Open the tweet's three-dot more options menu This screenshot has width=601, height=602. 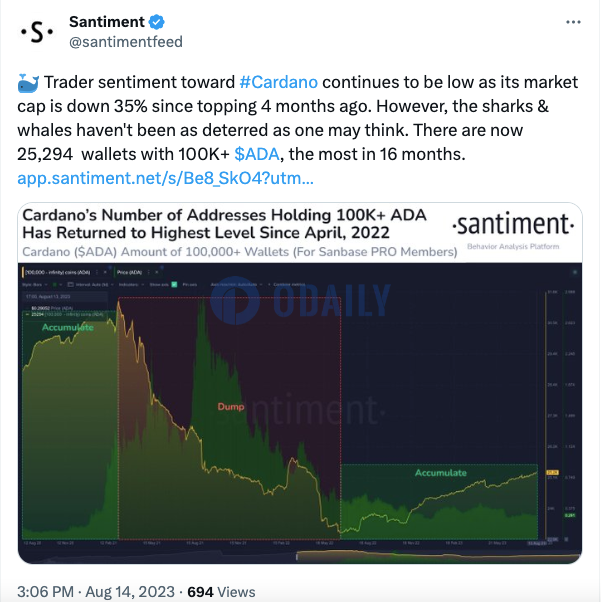573,22
